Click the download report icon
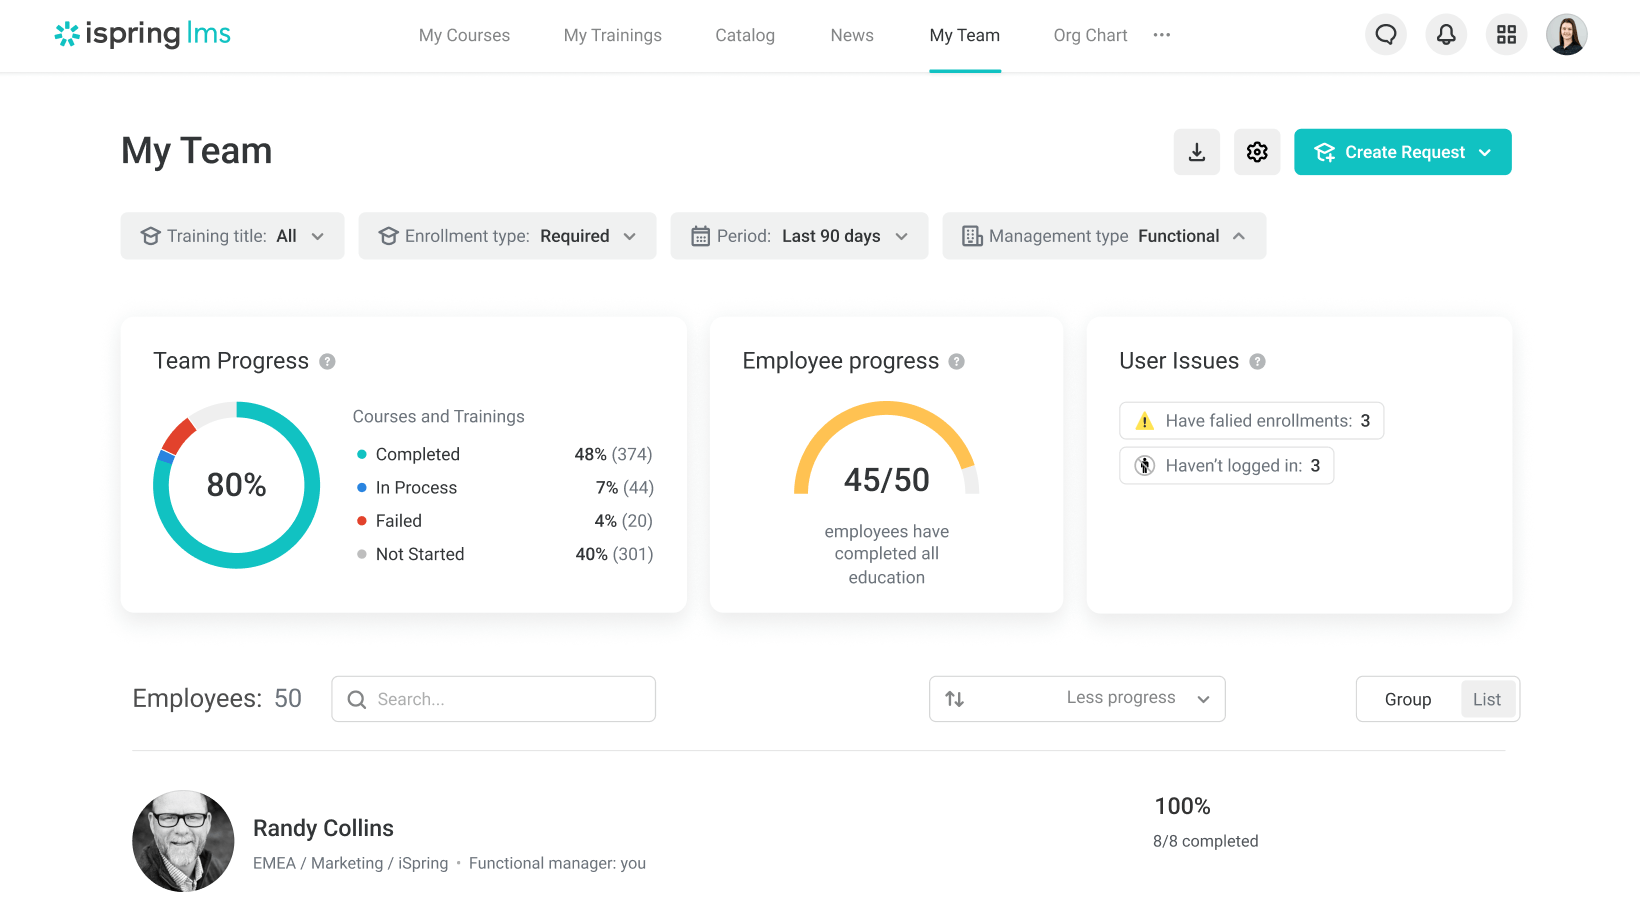1640x920 pixels. pyautogui.click(x=1197, y=152)
